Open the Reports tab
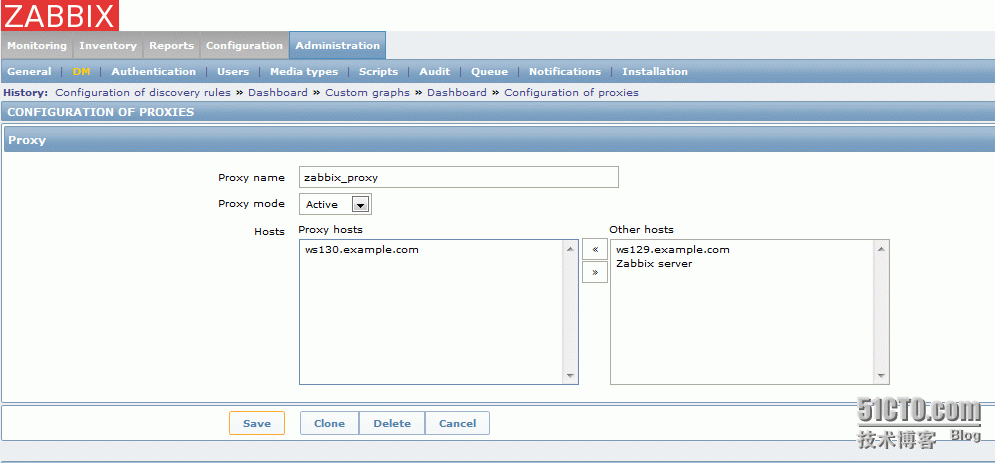 coord(171,46)
